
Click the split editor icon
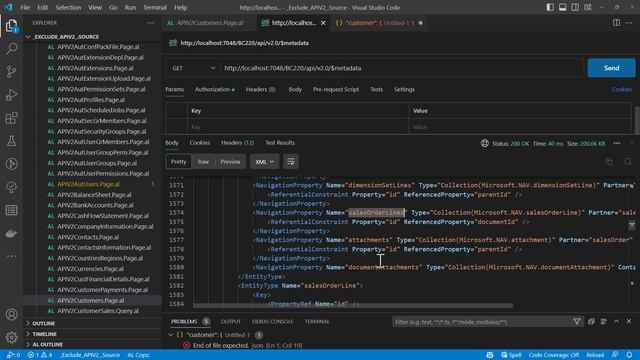point(616,23)
